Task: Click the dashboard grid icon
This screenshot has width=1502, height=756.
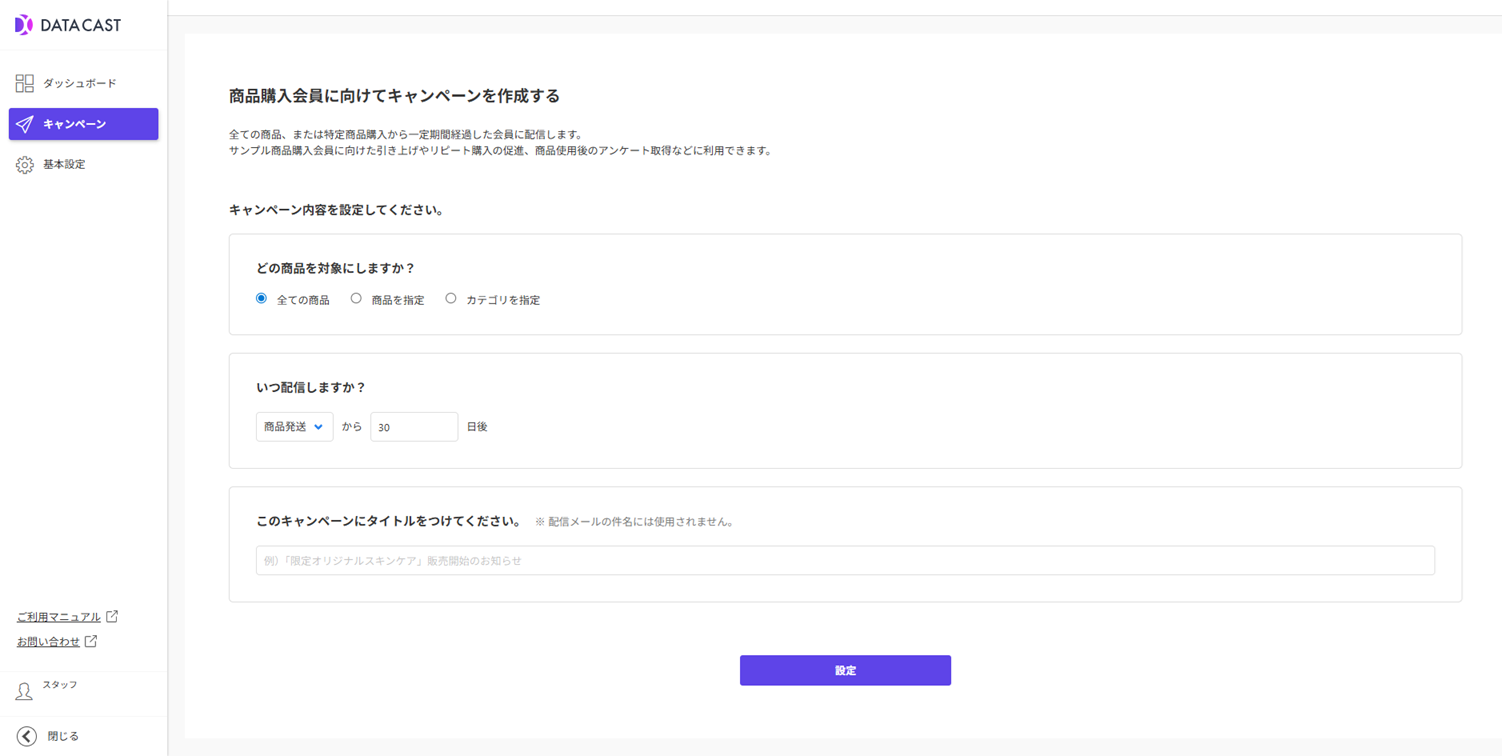Action: point(25,83)
